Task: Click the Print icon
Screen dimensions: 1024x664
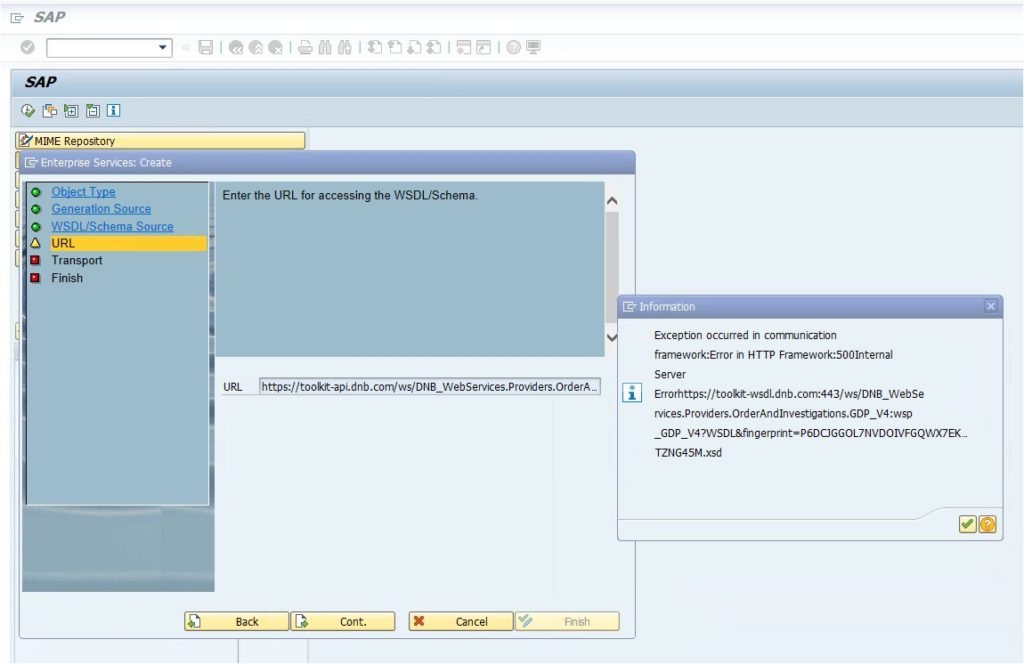Action: click(305, 47)
